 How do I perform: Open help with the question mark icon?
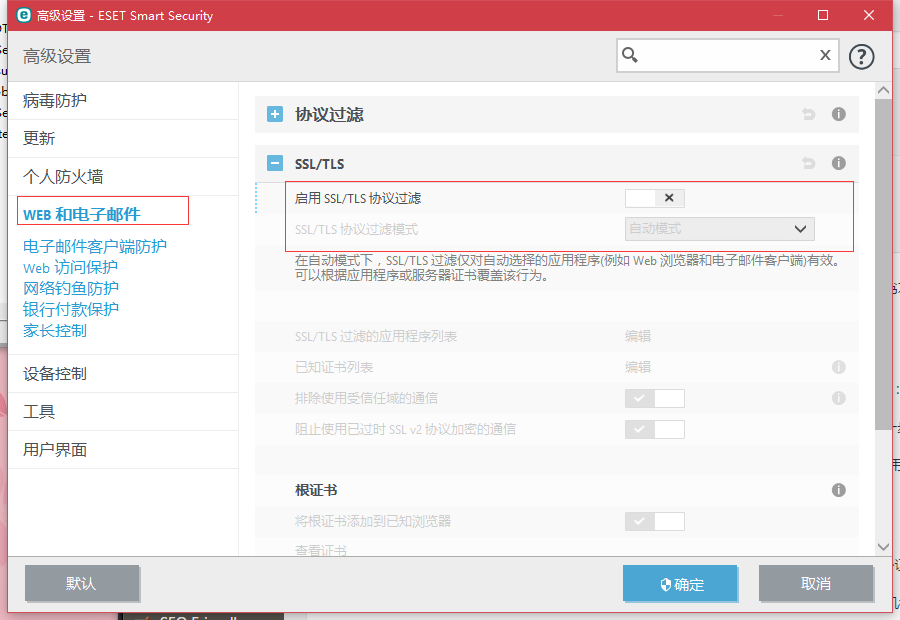click(x=861, y=56)
